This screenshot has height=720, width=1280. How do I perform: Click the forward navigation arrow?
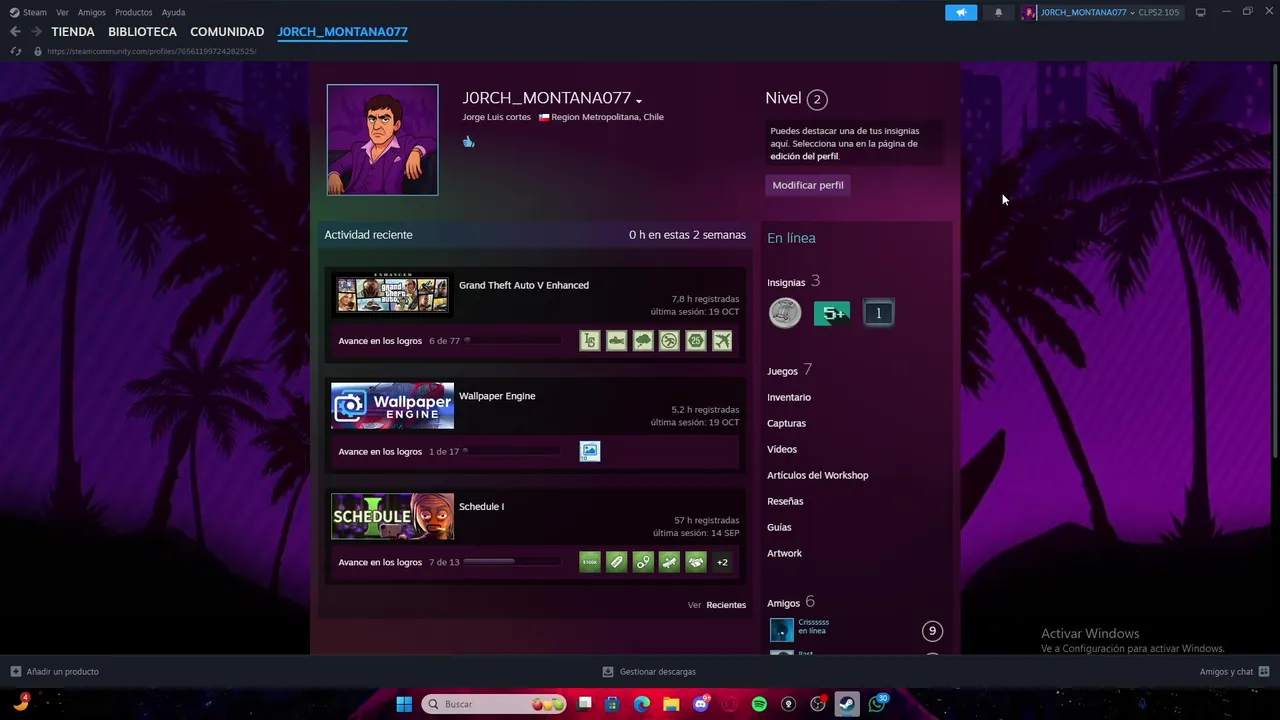point(37,32)
